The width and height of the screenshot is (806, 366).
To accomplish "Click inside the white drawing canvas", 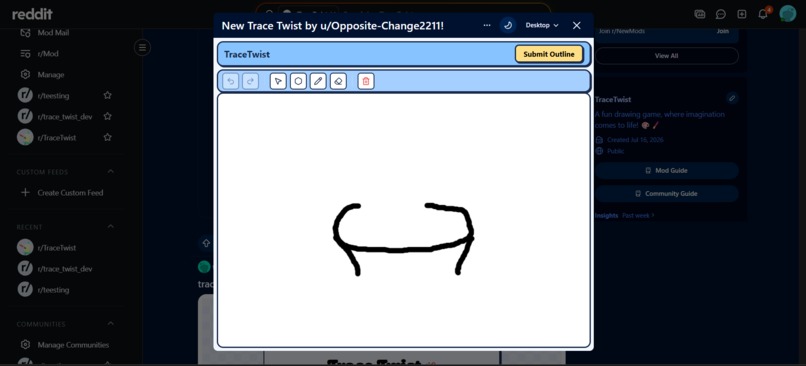I will pyautogui.click(x=404, y=220).
